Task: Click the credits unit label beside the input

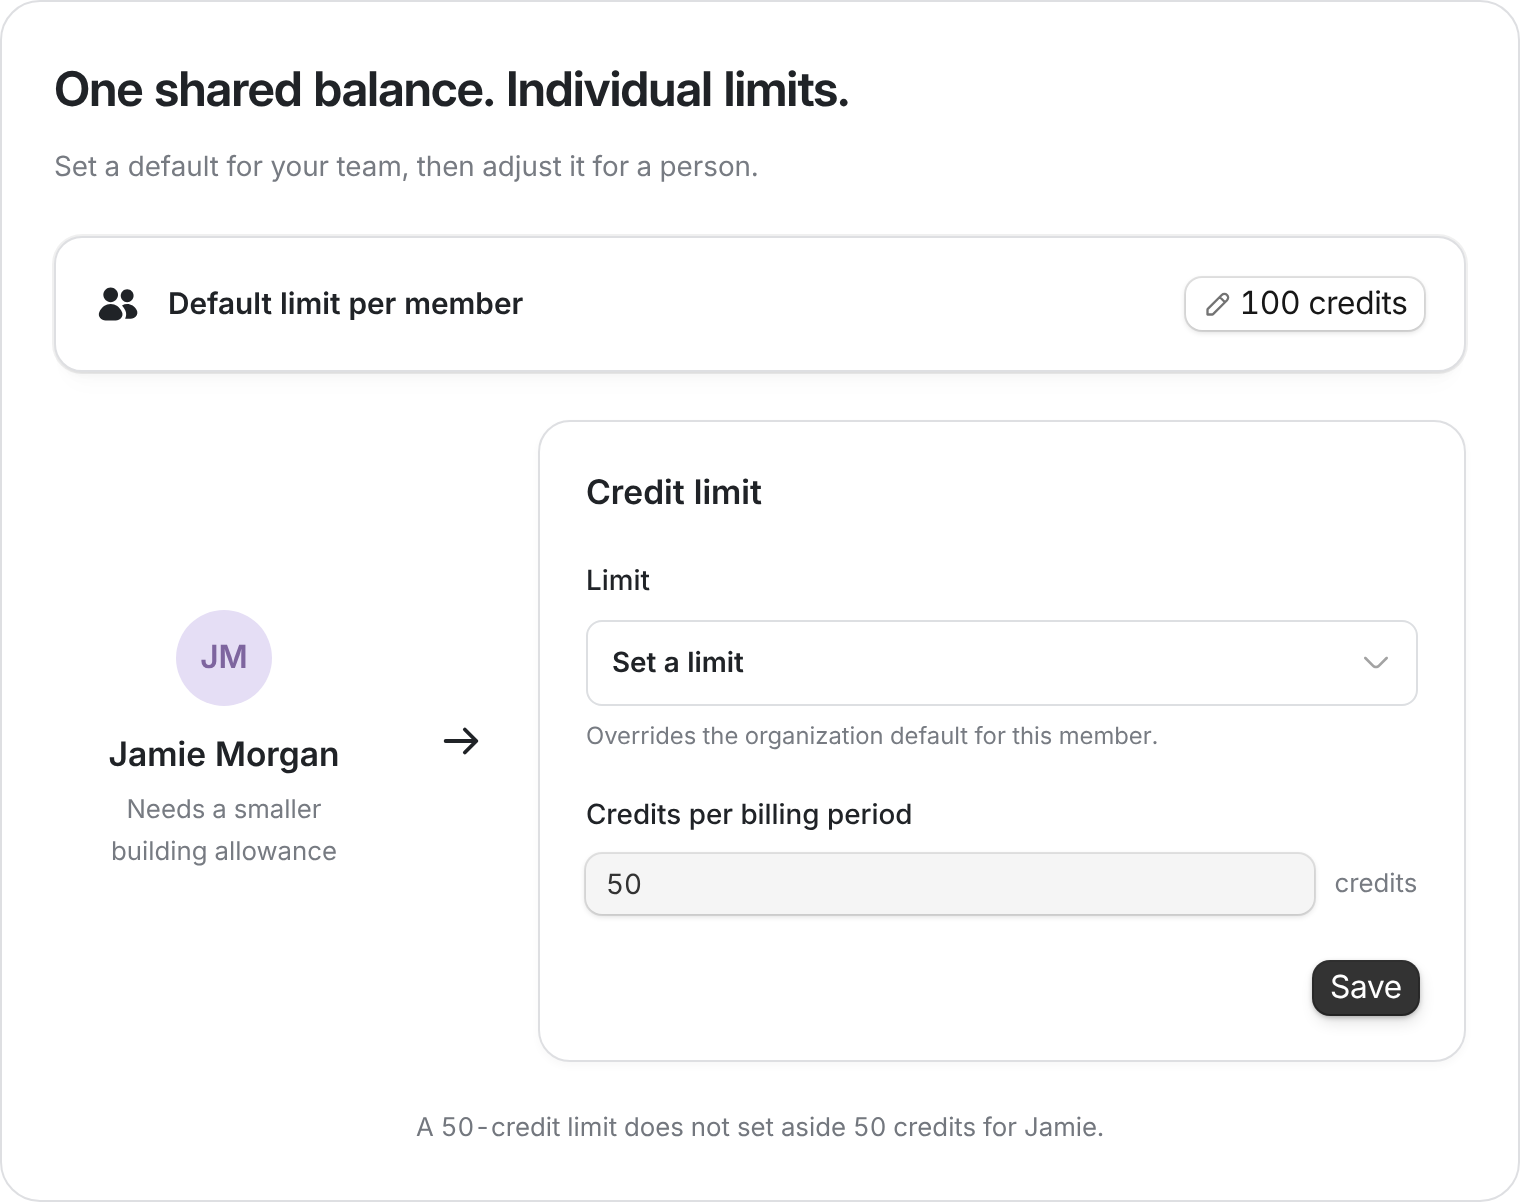Action: tap(1375, 883)
